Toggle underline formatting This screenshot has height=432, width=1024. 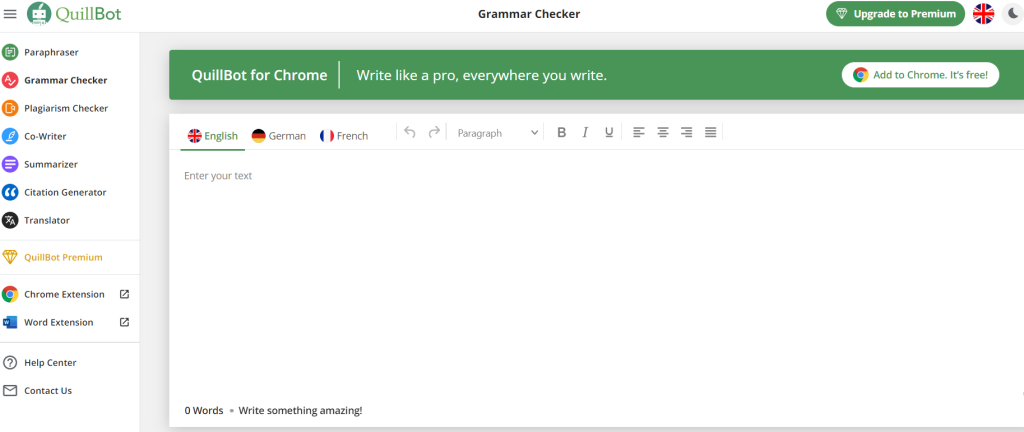[609, 133]
